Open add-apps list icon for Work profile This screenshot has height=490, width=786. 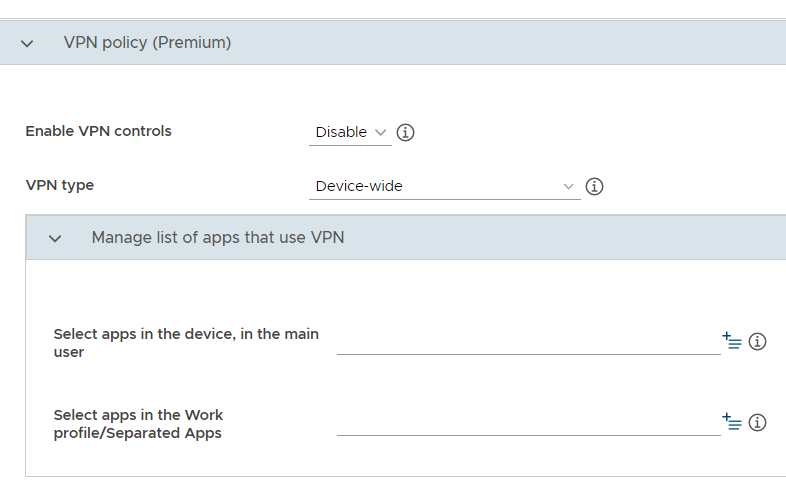(732, 422)
